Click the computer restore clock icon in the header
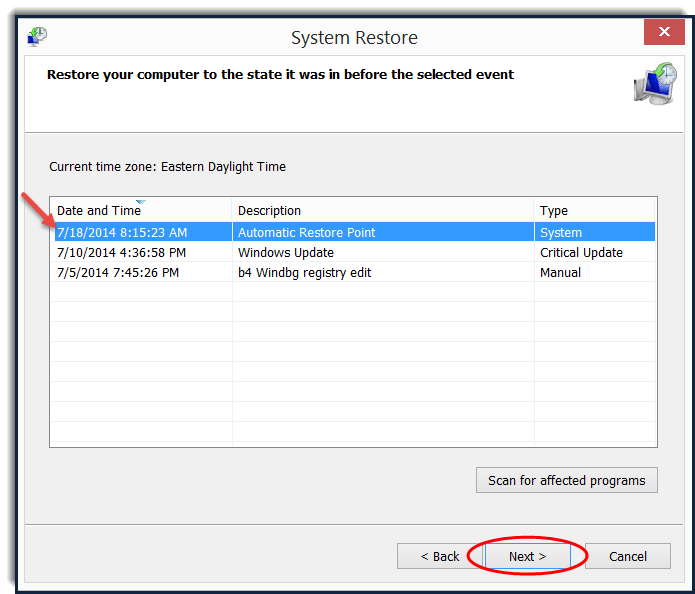This screenshot has height=594, width=695. 656,84
